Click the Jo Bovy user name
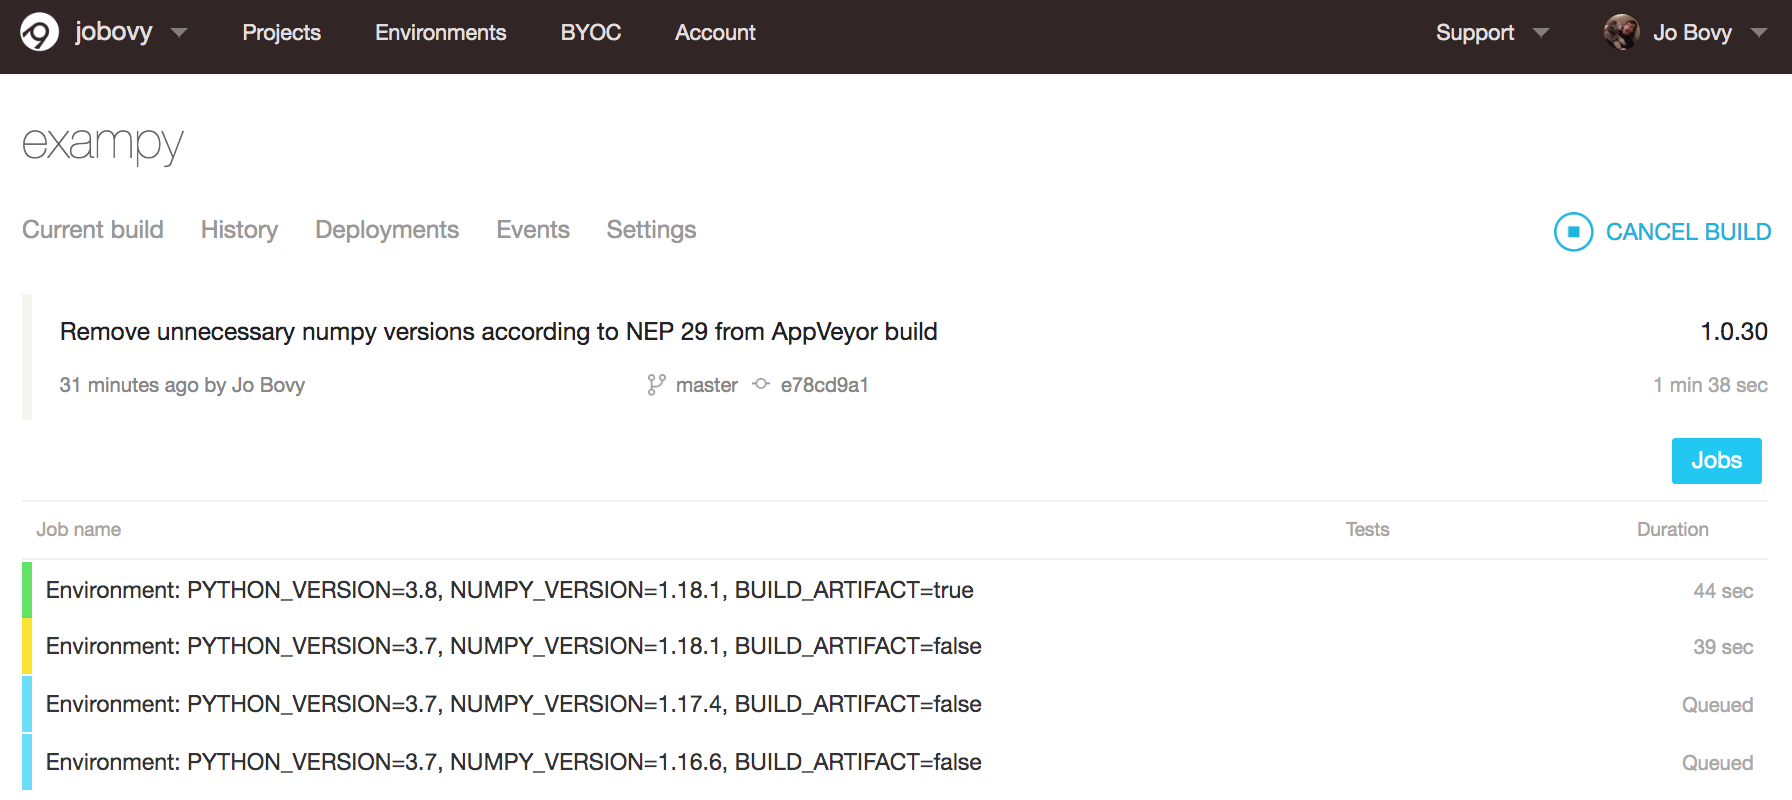1792x800 pixels. pos(1692,33)
